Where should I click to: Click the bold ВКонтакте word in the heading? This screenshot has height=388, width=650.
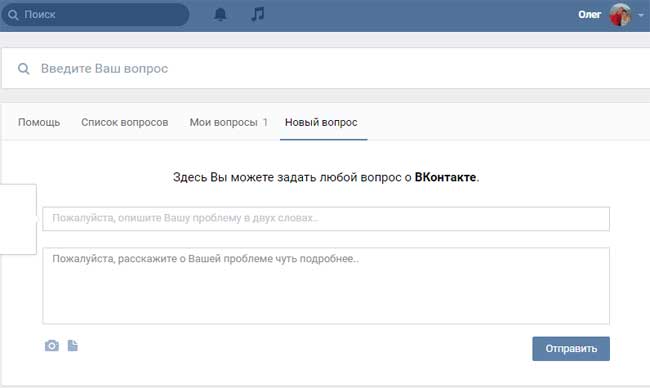coord(445,177)
